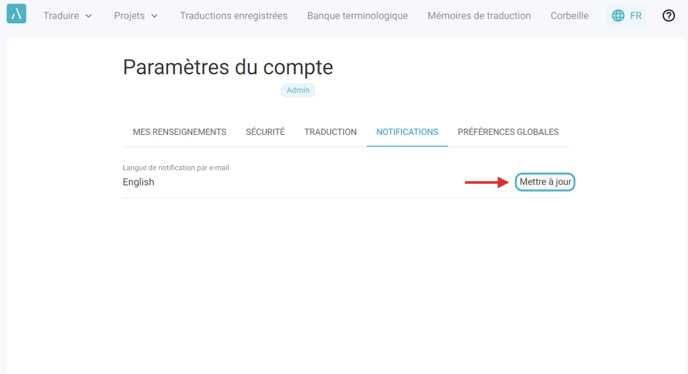Viewport: 688px width, 374px height.
Task: Click the English notification language value
Action: click(138, 182)
